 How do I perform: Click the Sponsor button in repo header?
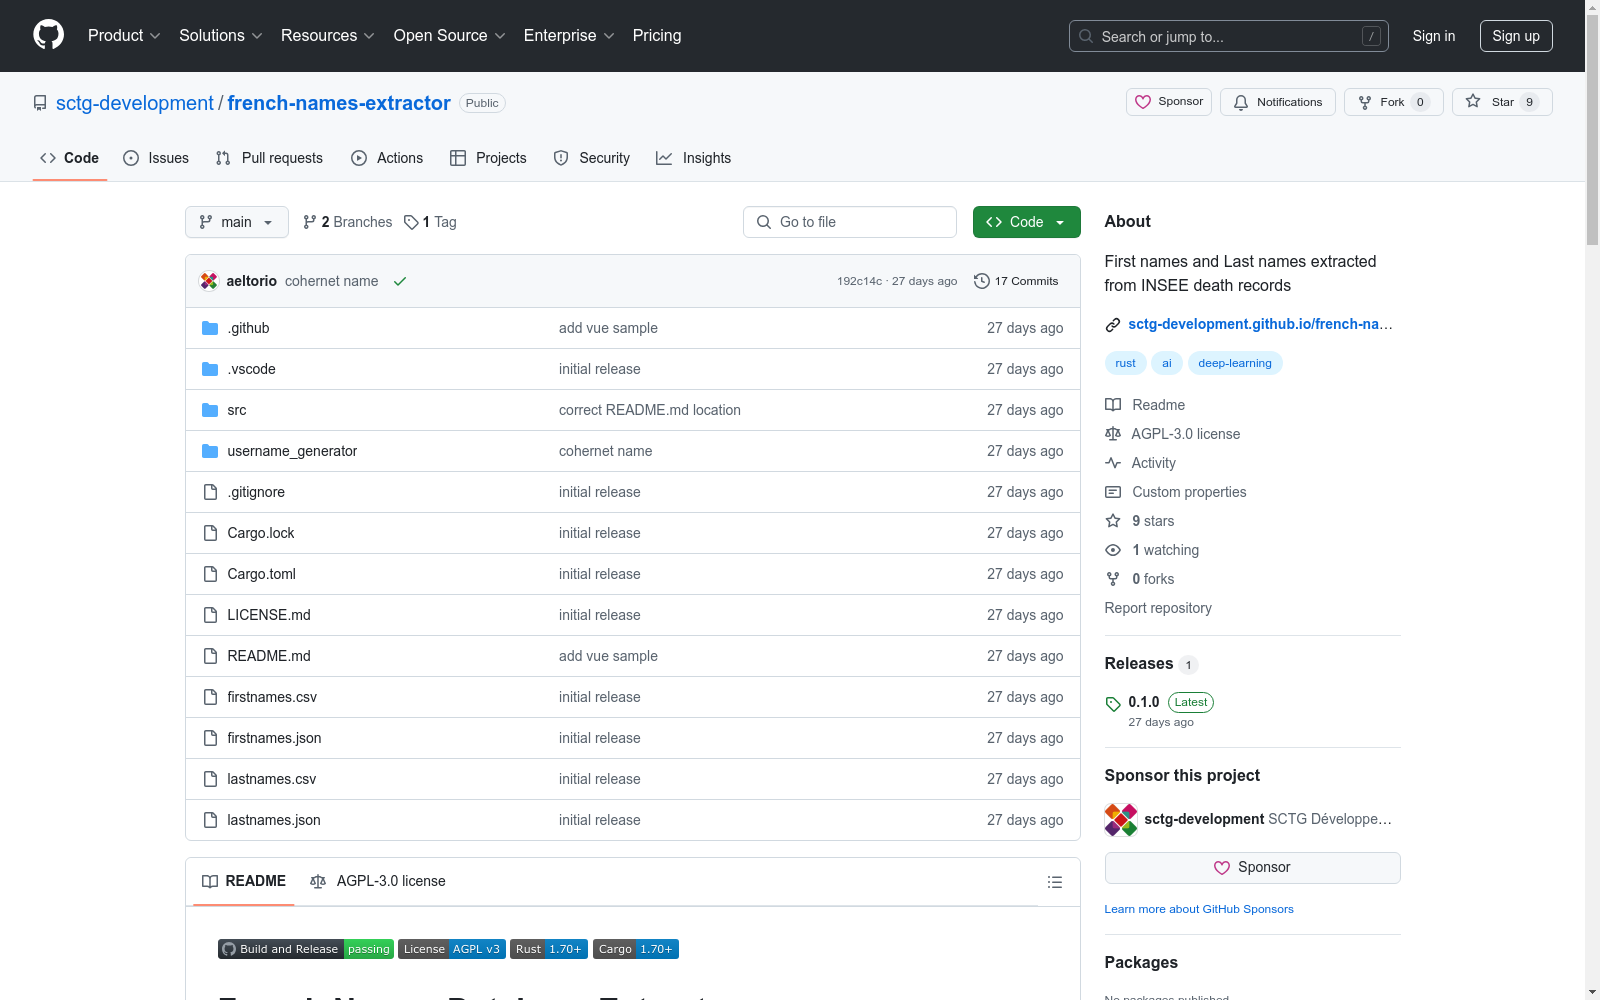coord(1169,102)
